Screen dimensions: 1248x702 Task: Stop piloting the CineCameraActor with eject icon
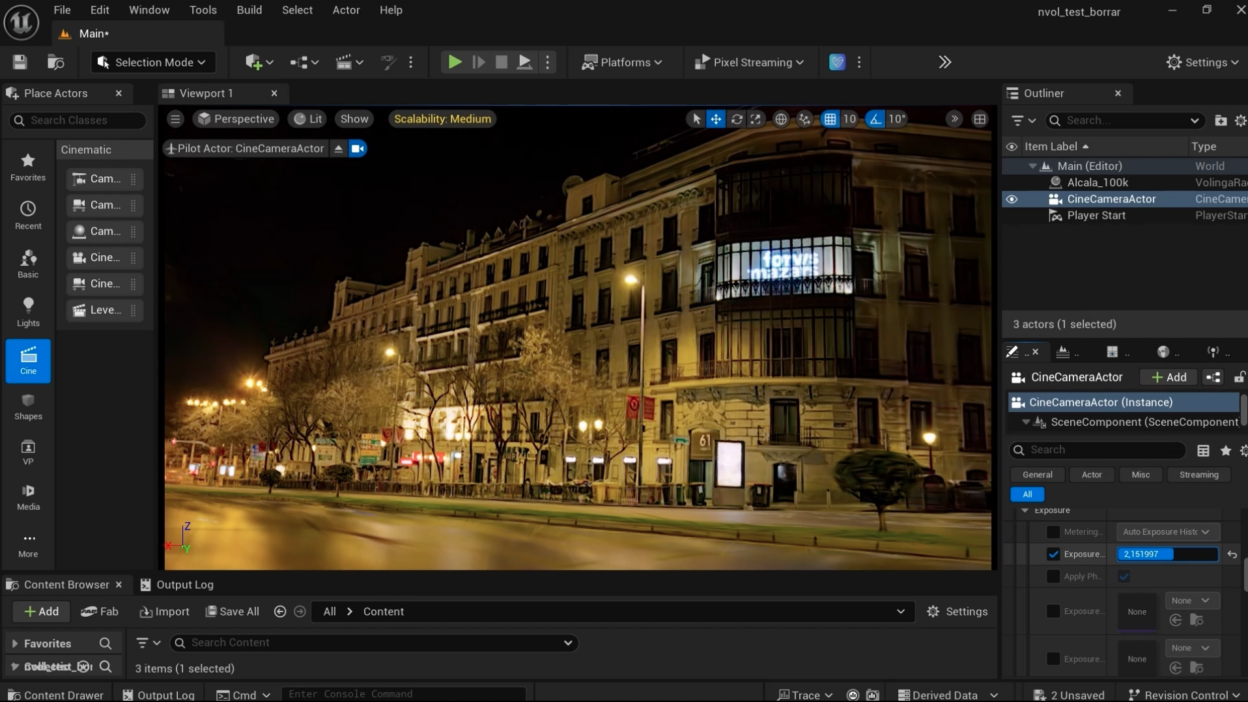pyautogui.click(x=338, y=148)
